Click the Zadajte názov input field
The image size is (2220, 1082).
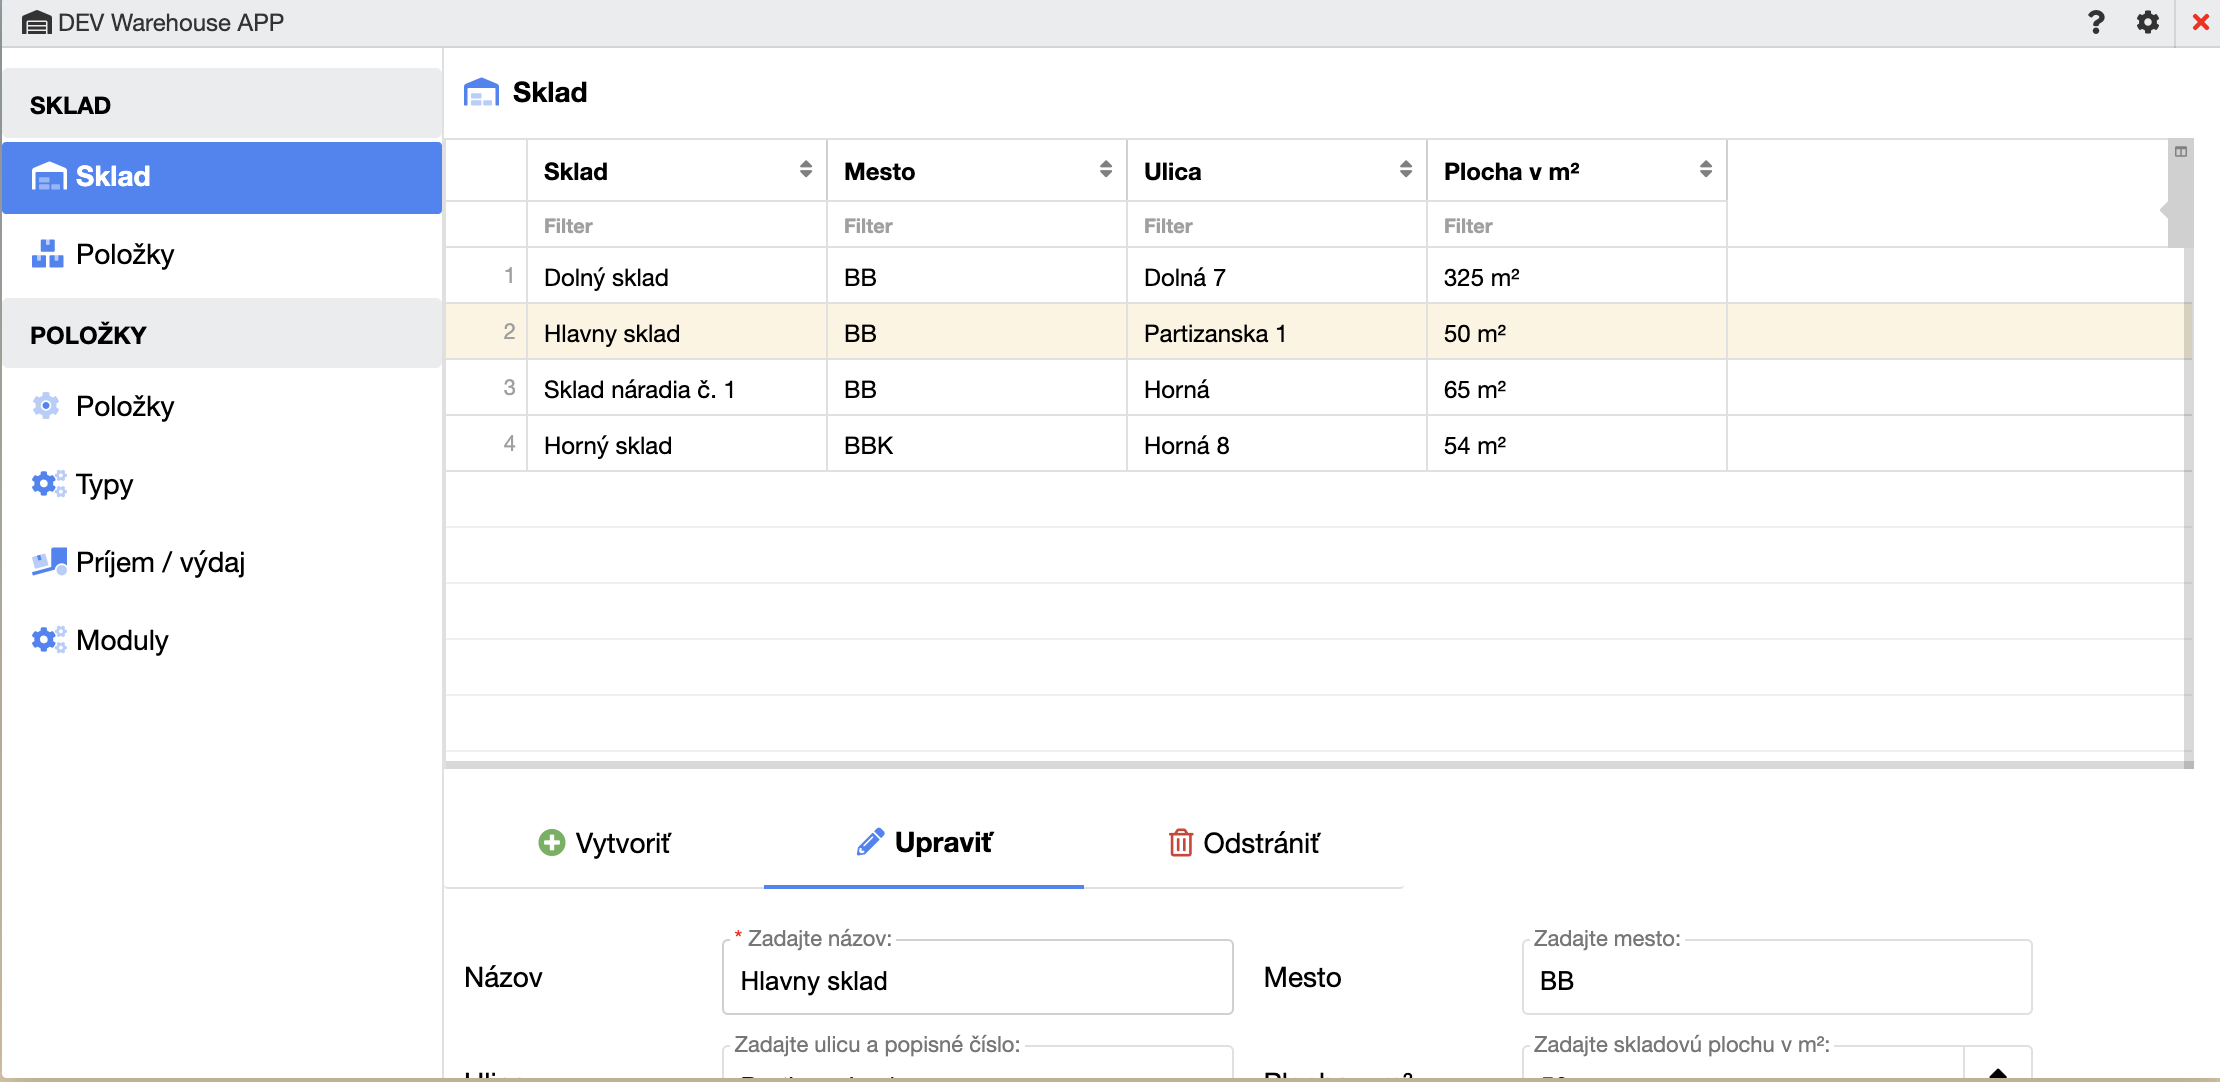(977, 980)
